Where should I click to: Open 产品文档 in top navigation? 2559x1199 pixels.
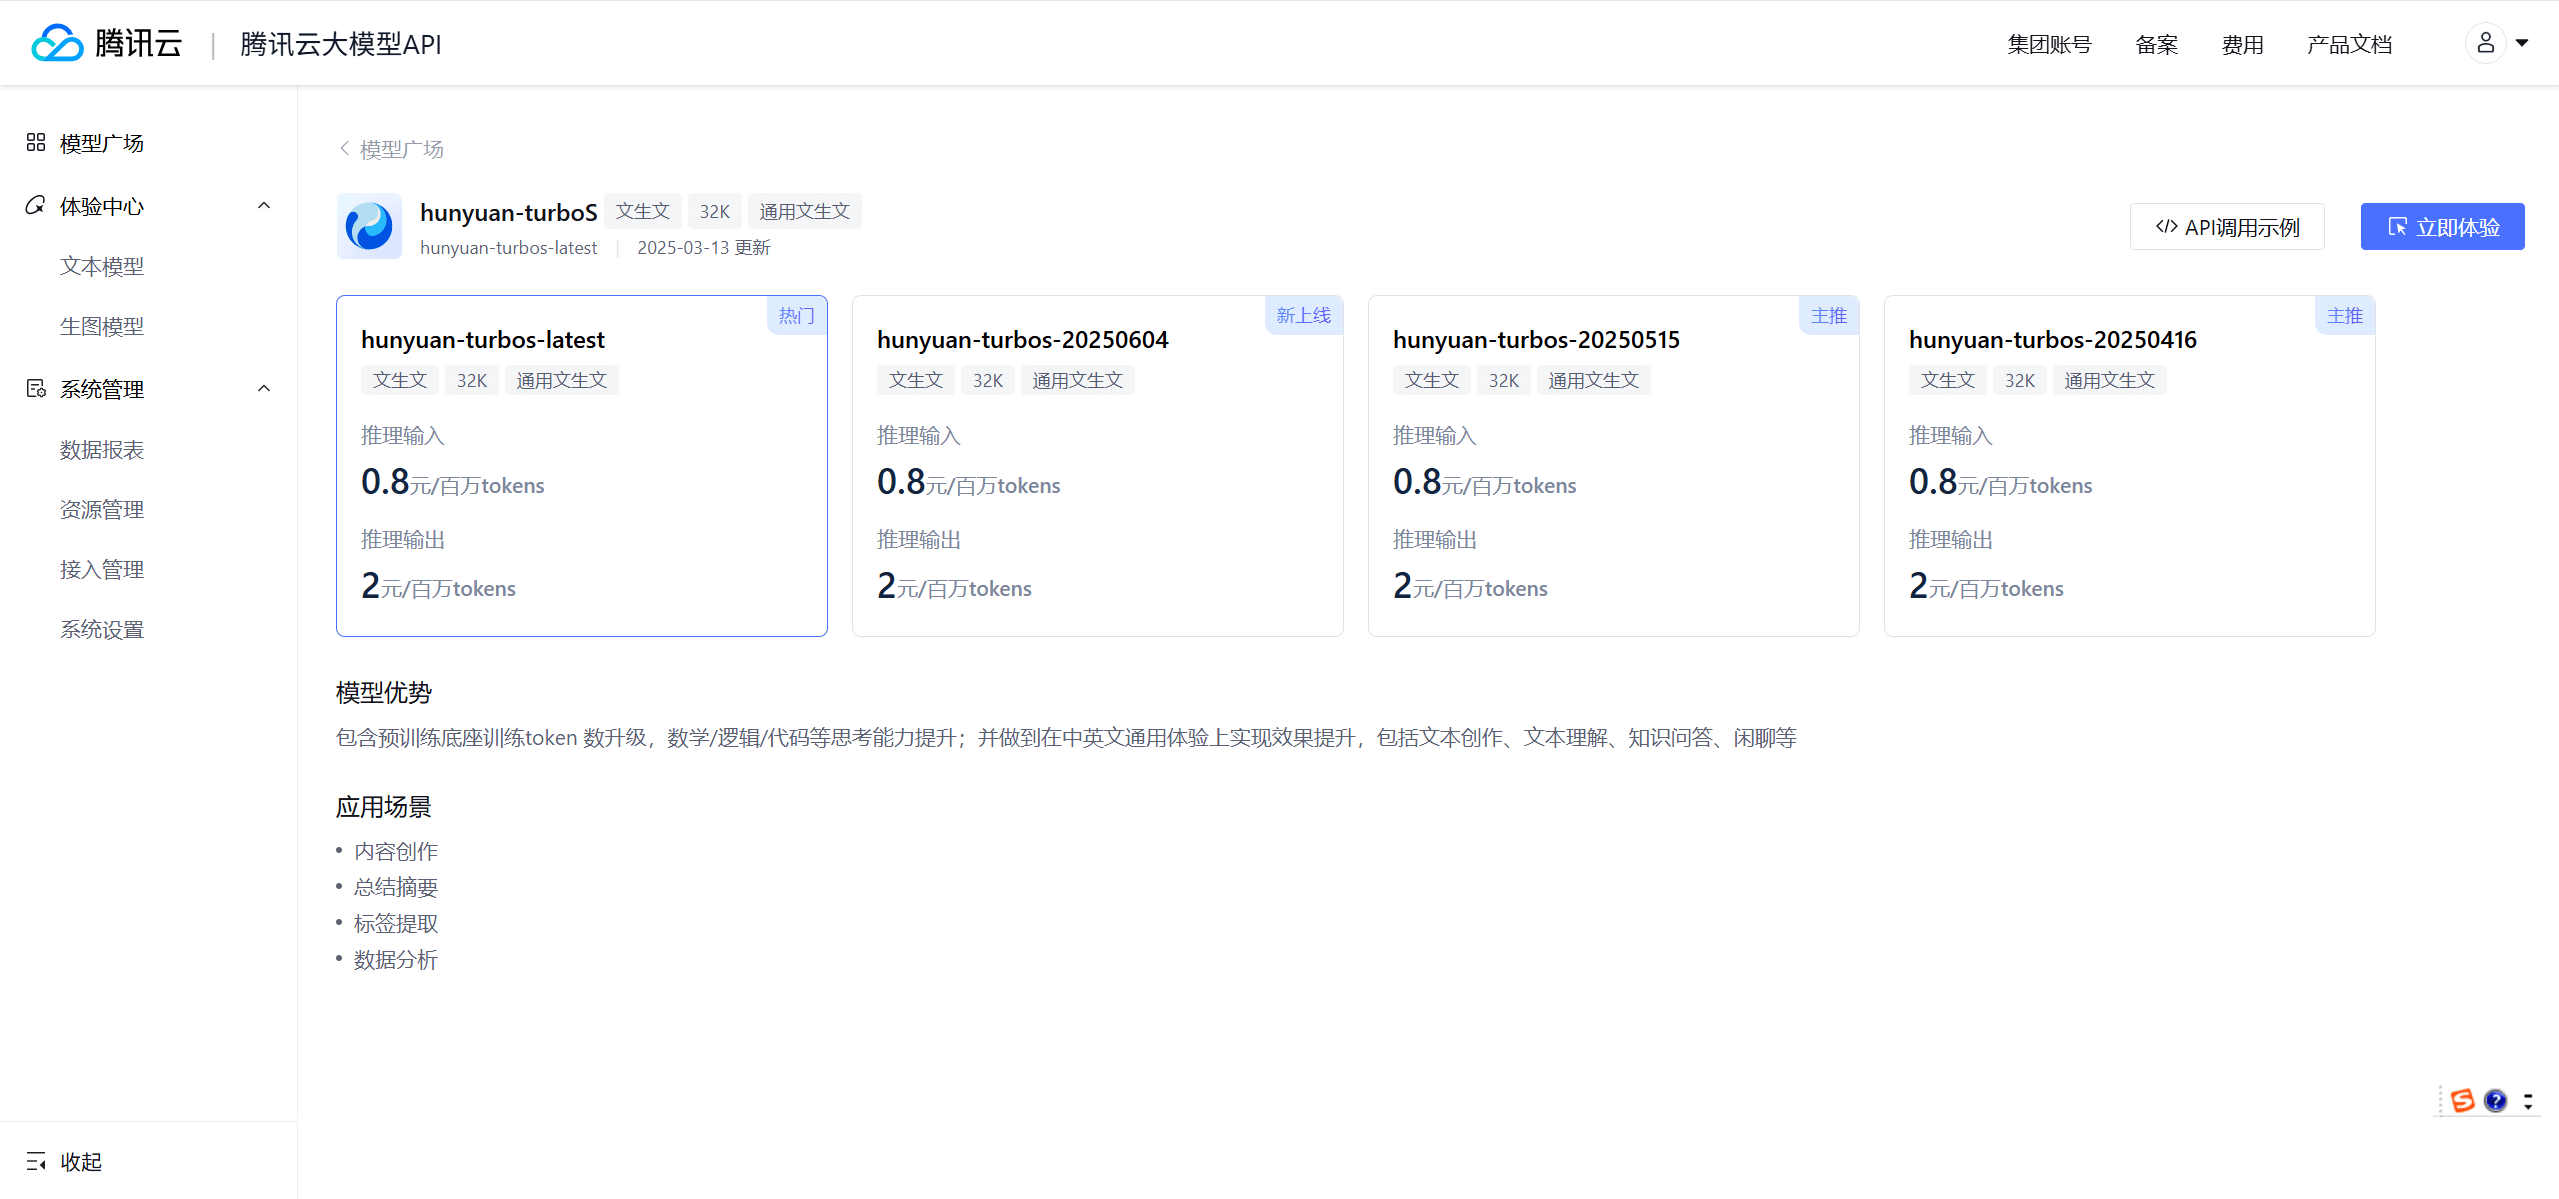tap(2349, 44)
